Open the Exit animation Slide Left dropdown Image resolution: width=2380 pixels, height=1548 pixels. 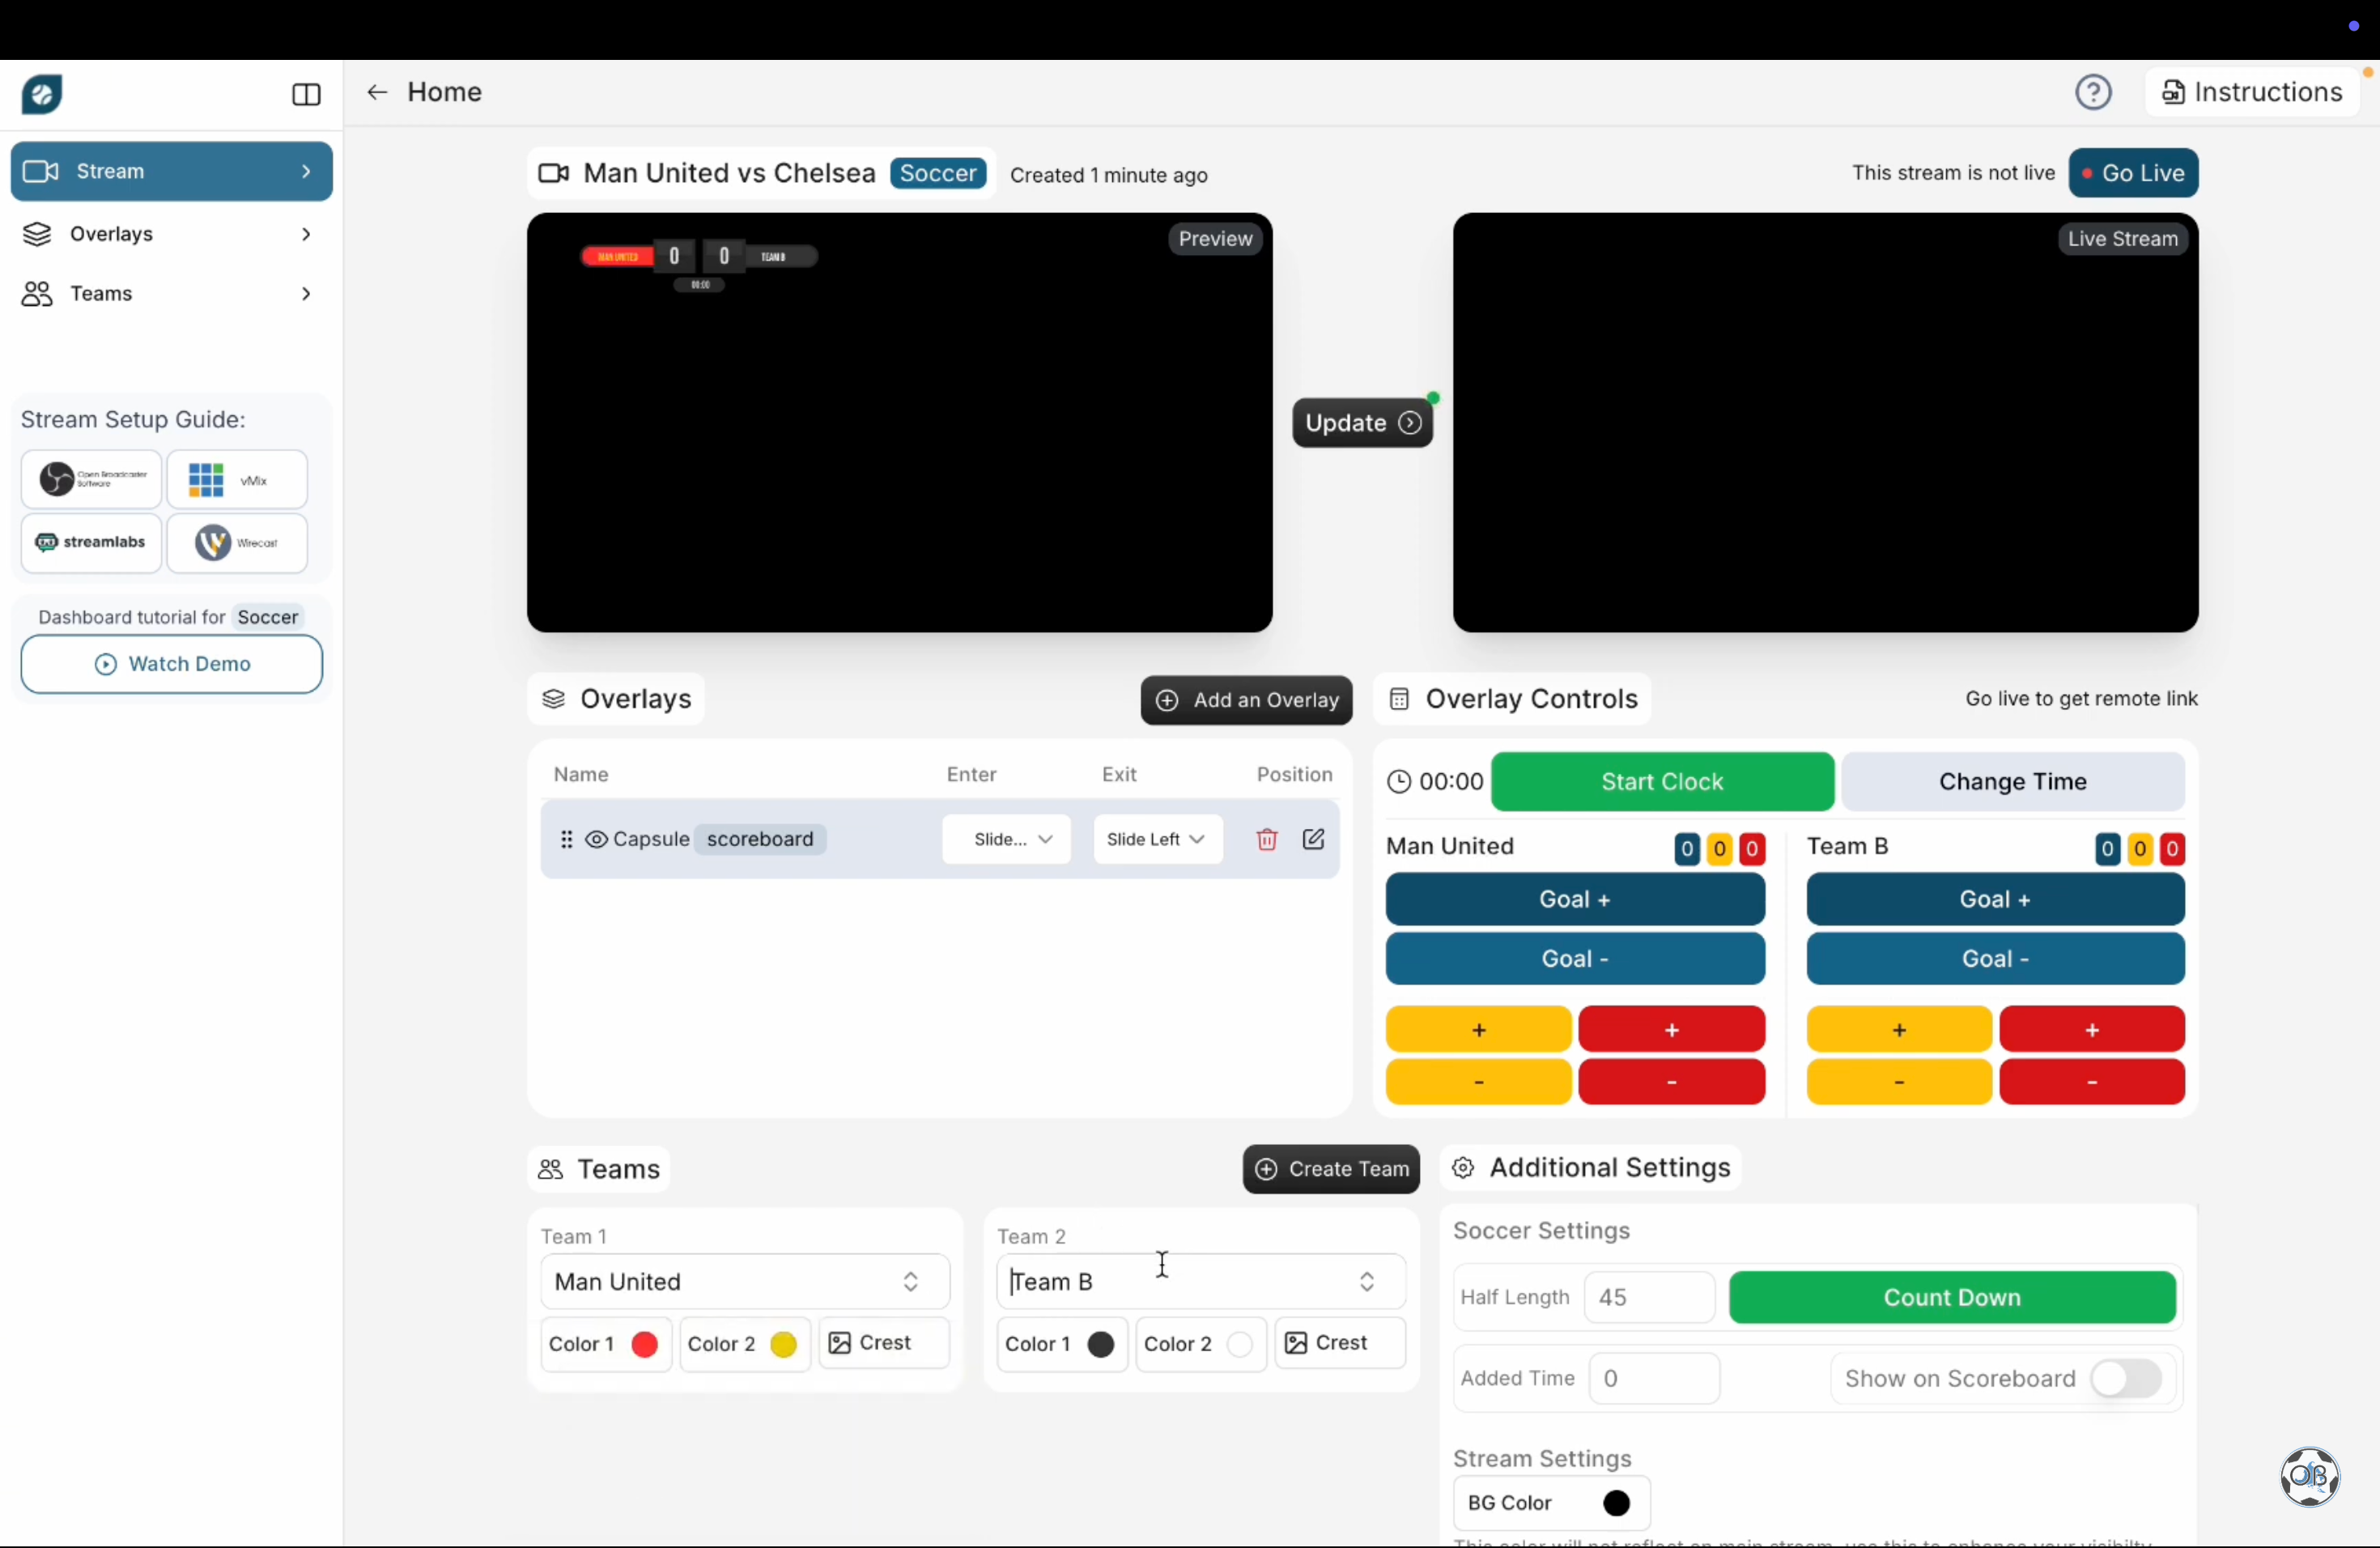click(1158, 839)
